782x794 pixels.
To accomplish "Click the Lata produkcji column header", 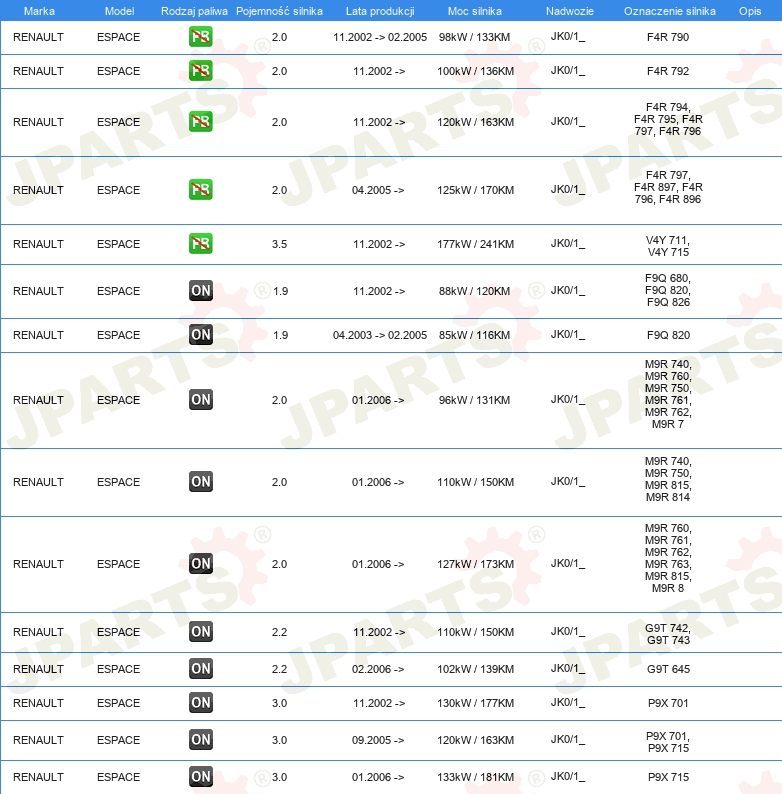I will pyautogui.click(x=378, y=10).
